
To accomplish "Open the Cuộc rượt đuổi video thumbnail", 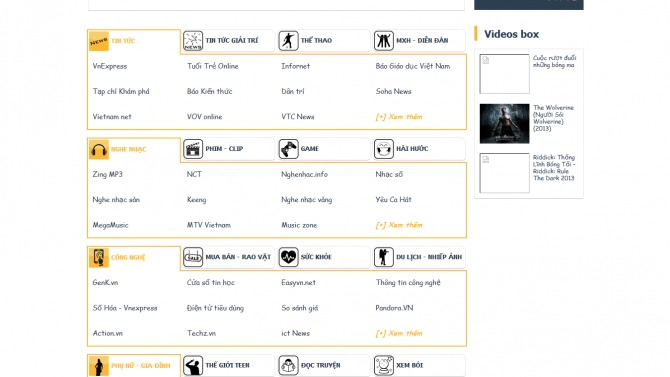I will (504, 74).
